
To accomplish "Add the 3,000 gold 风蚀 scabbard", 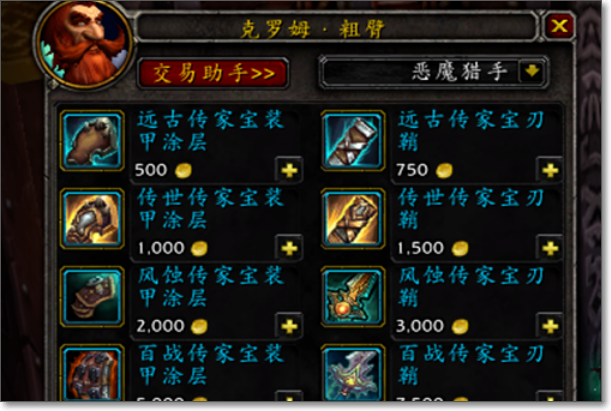I will coord(550,326).
